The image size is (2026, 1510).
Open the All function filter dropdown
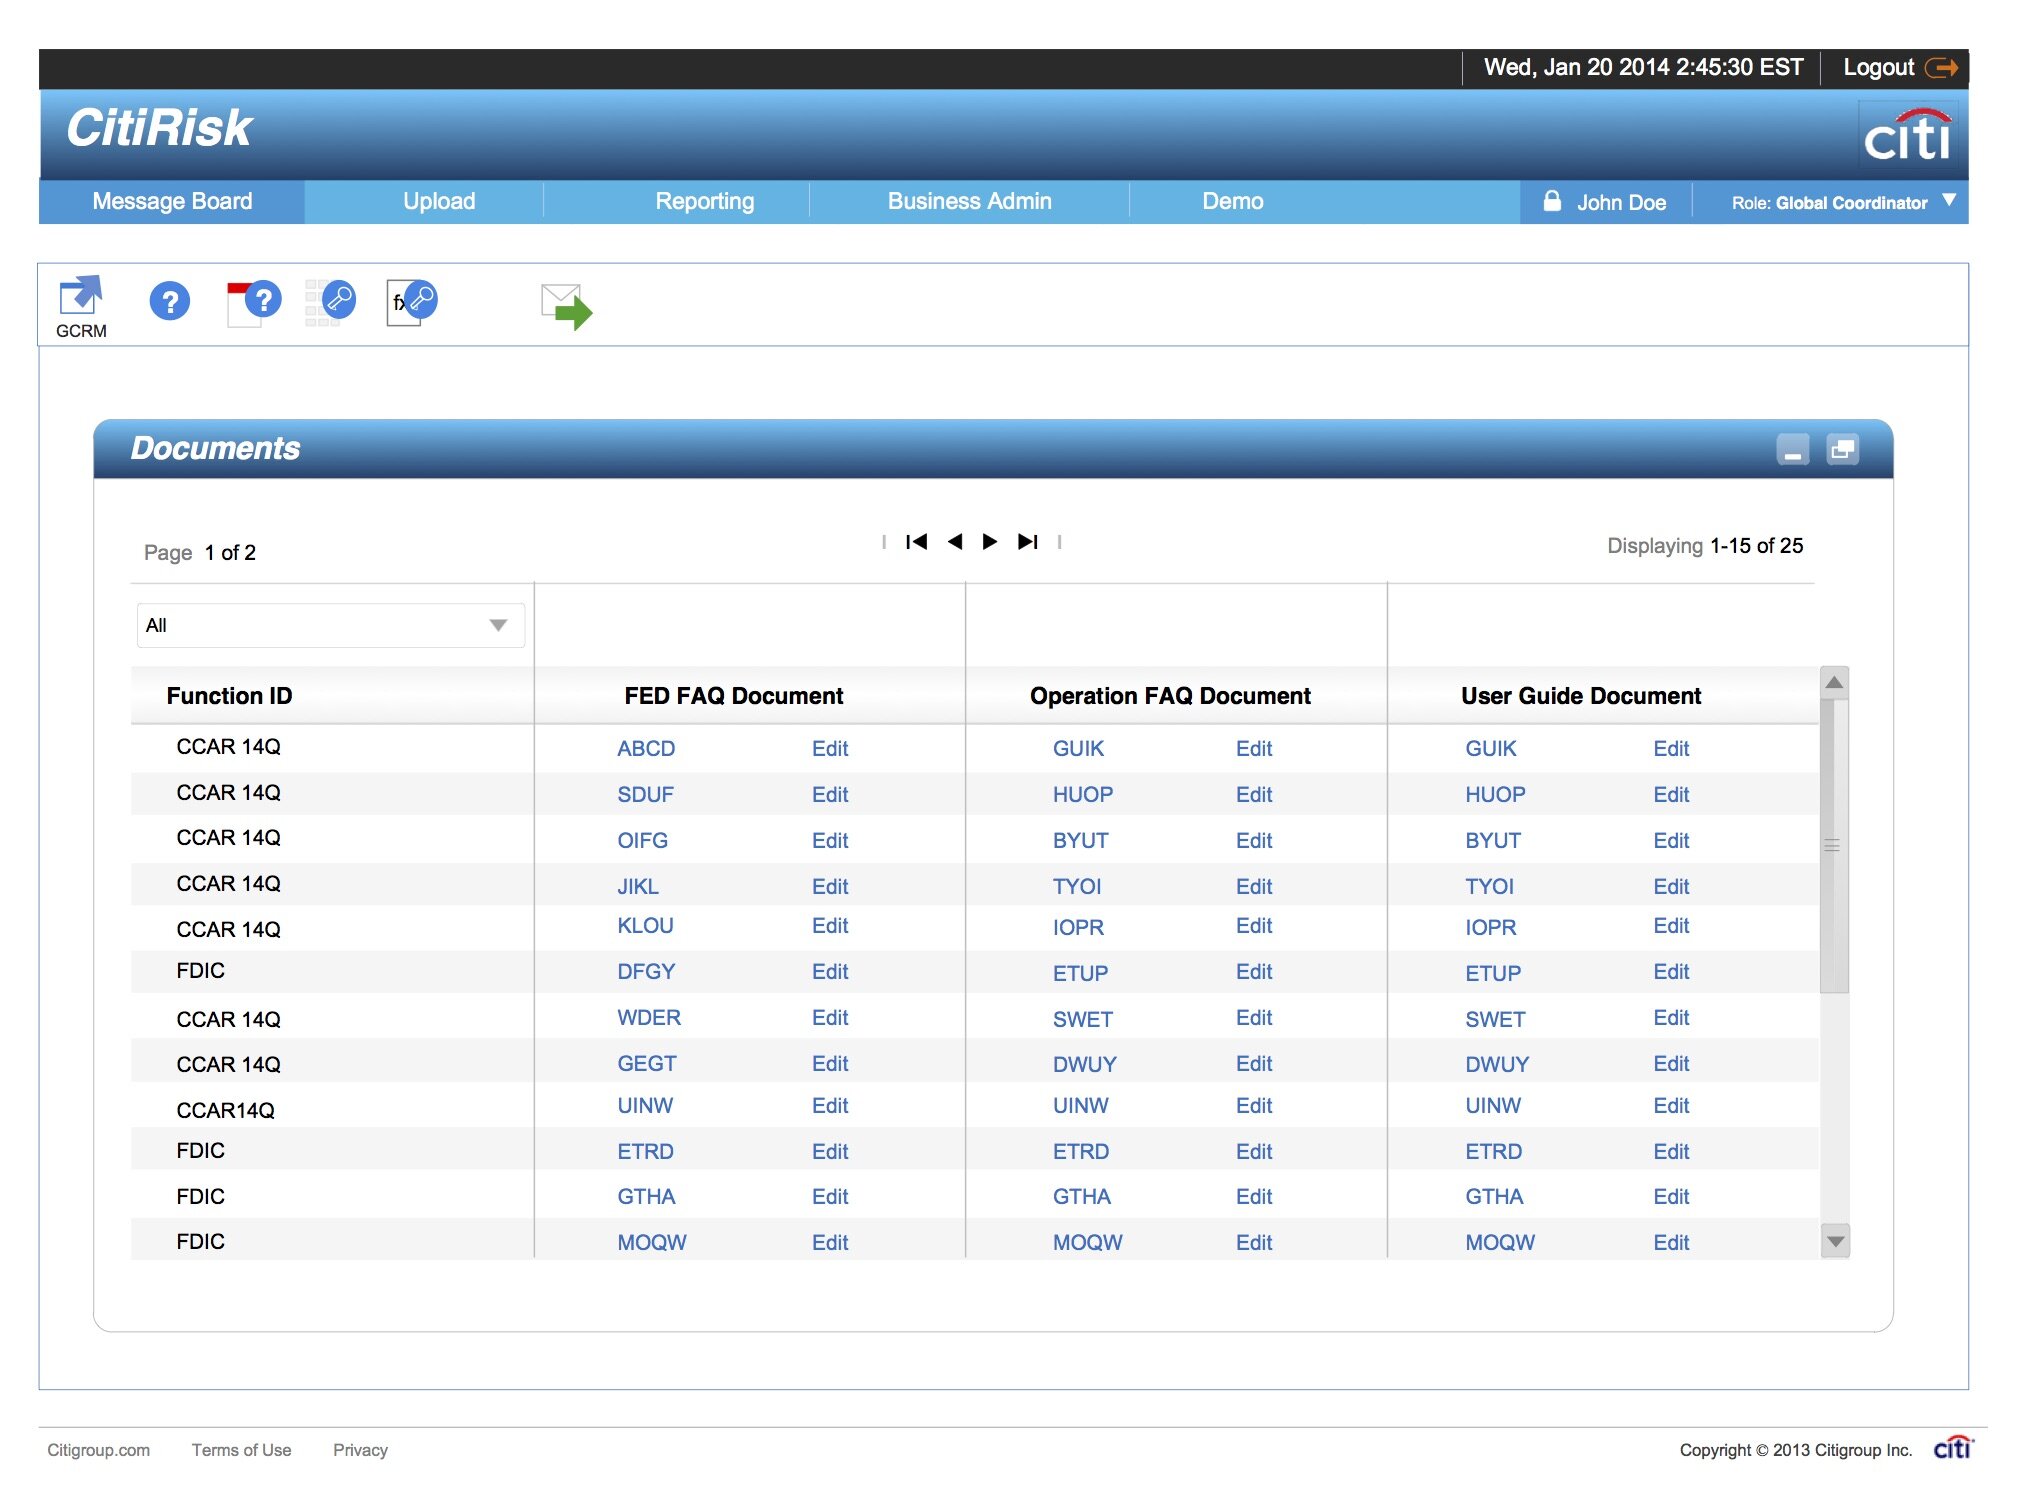pyautogui.click(x=331, y=625)
